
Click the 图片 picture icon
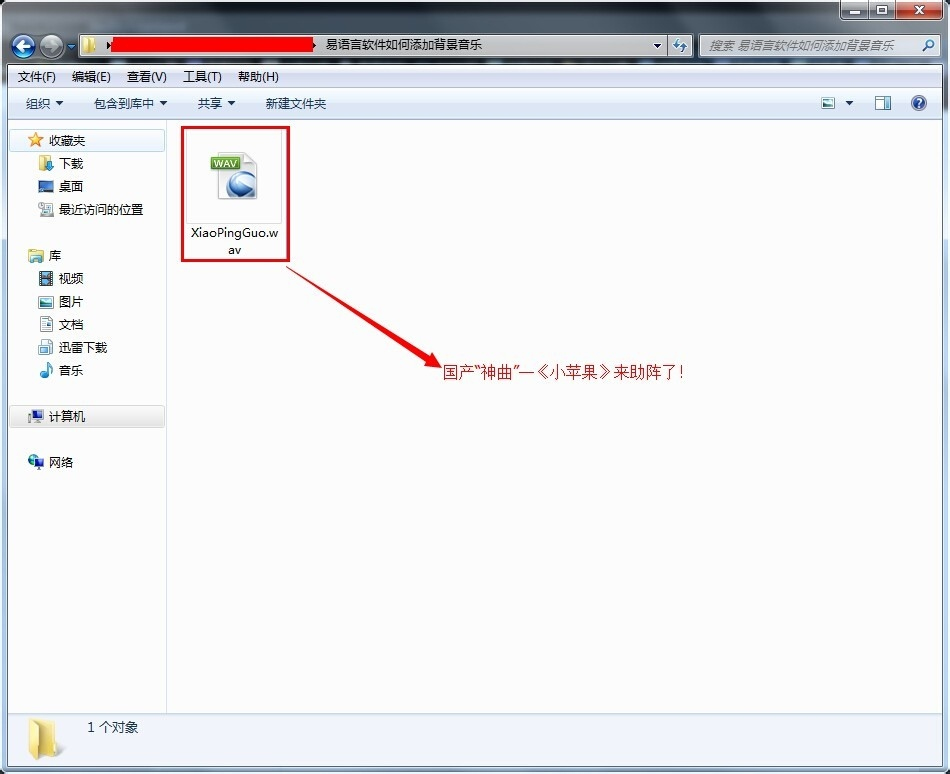(45, 302)
